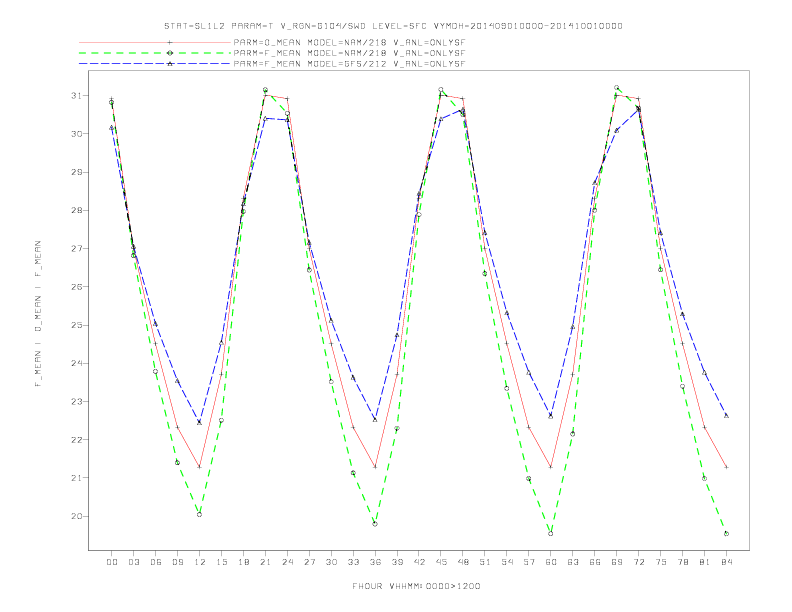Image resolution: width=792 pixels, height=612 pixels.
Task: Click x-axis forecast hour label 12
Action: pyautogui.click(x=200, y=562)
